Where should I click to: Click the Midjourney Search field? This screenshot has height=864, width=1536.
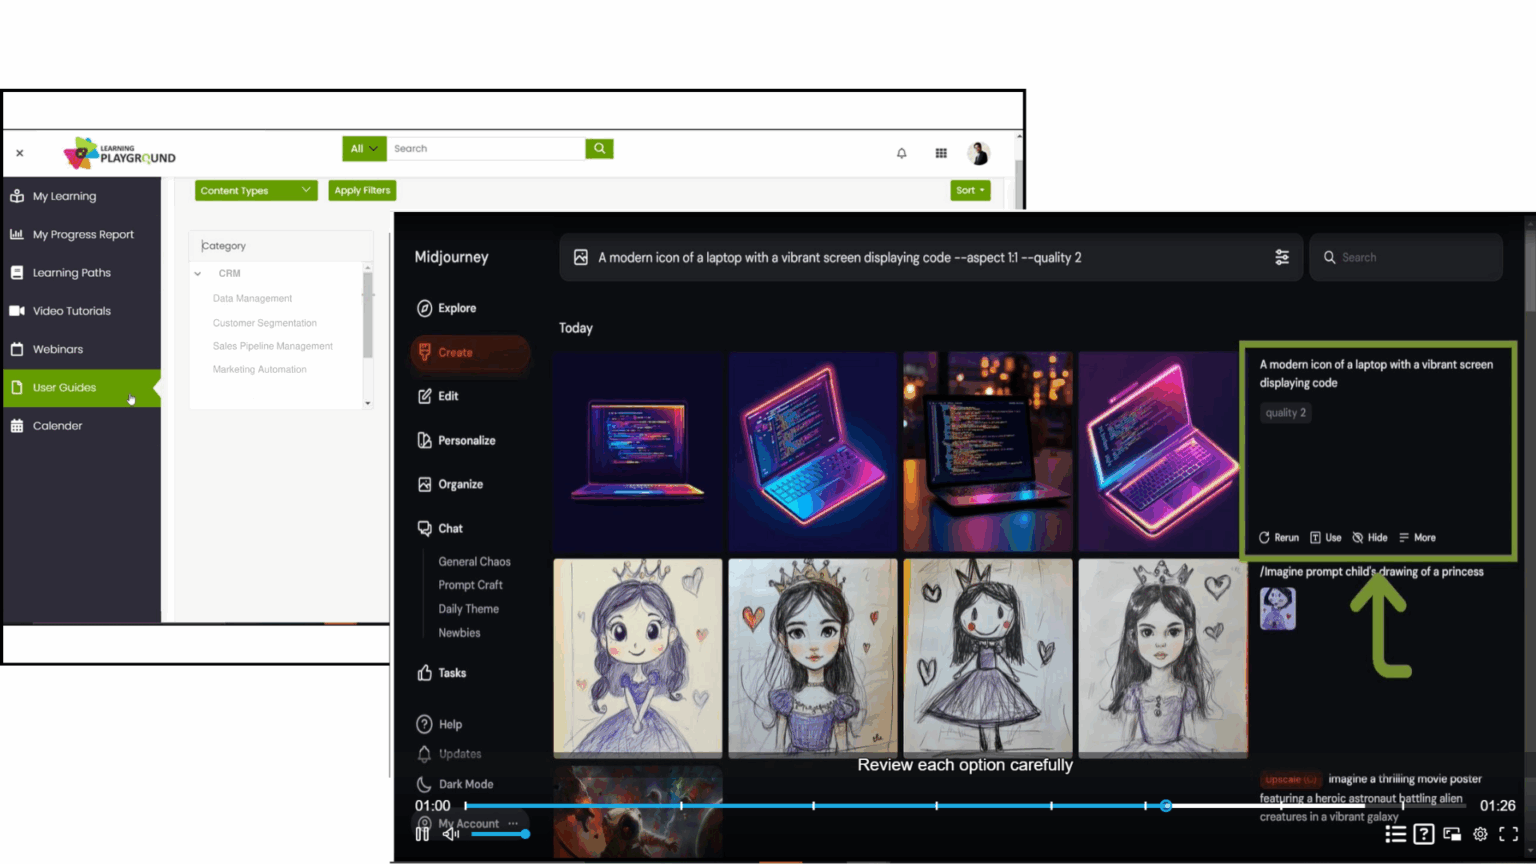point(1406,257)
